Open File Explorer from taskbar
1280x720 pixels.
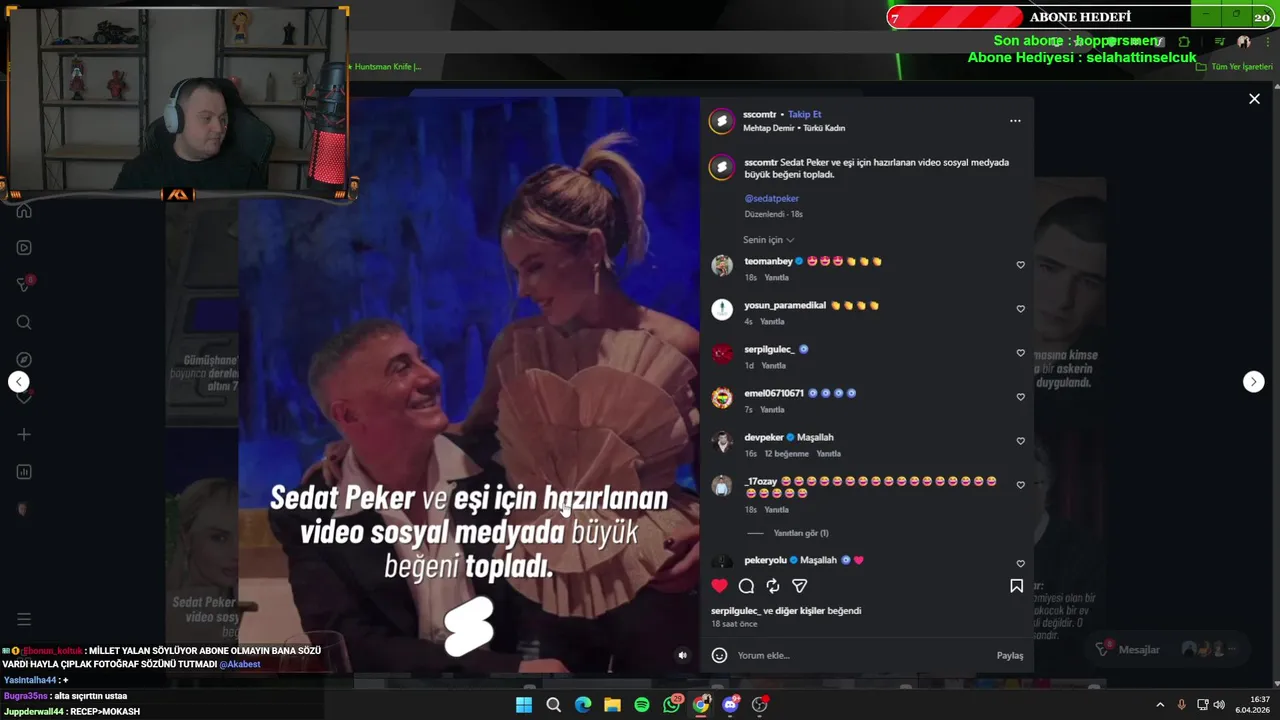tap(612, 705)
